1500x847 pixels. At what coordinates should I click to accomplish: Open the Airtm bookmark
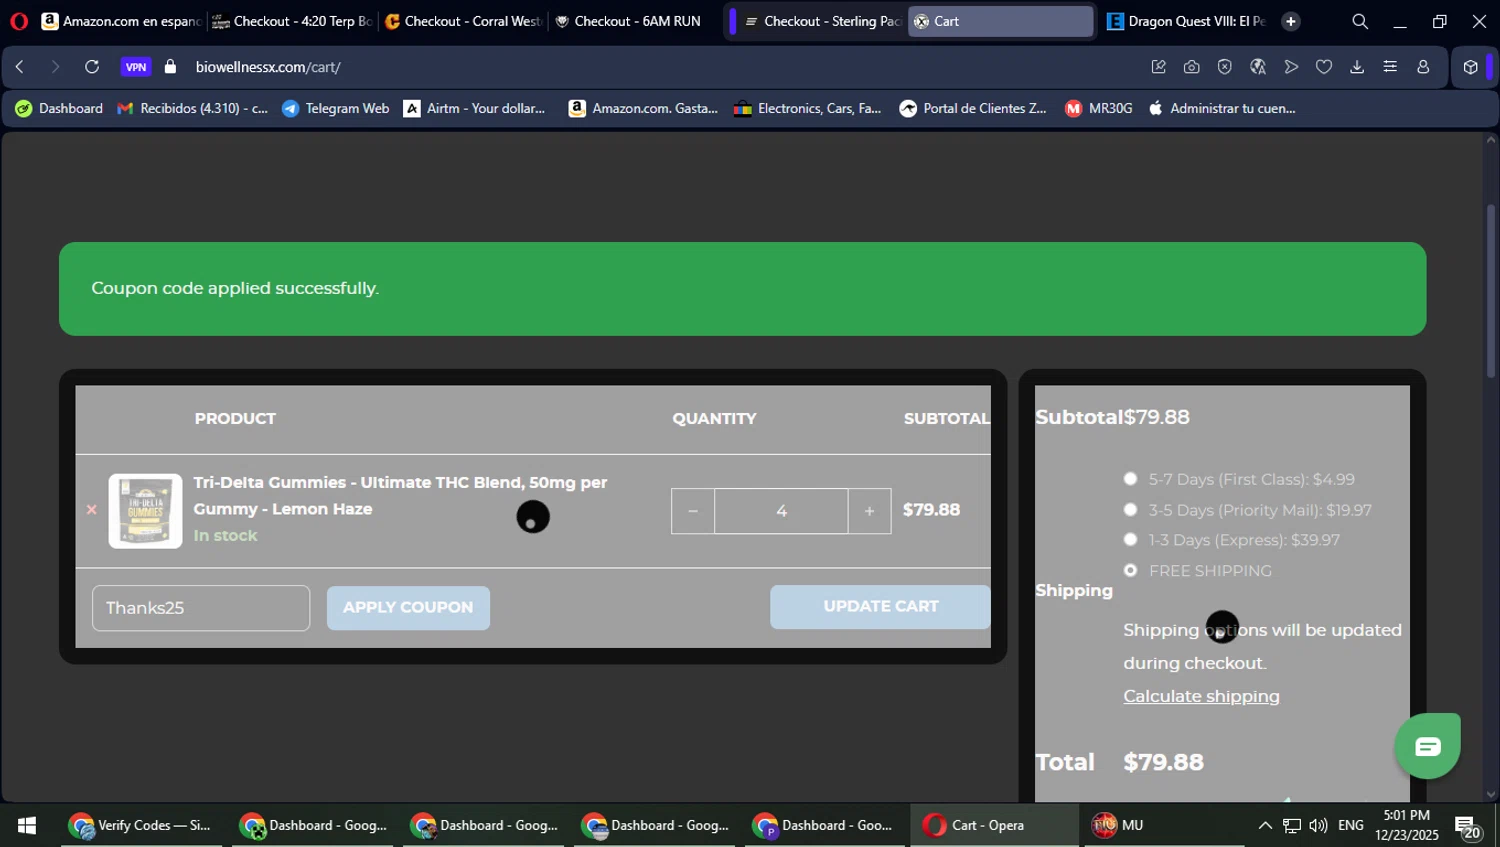coord(475,108)
